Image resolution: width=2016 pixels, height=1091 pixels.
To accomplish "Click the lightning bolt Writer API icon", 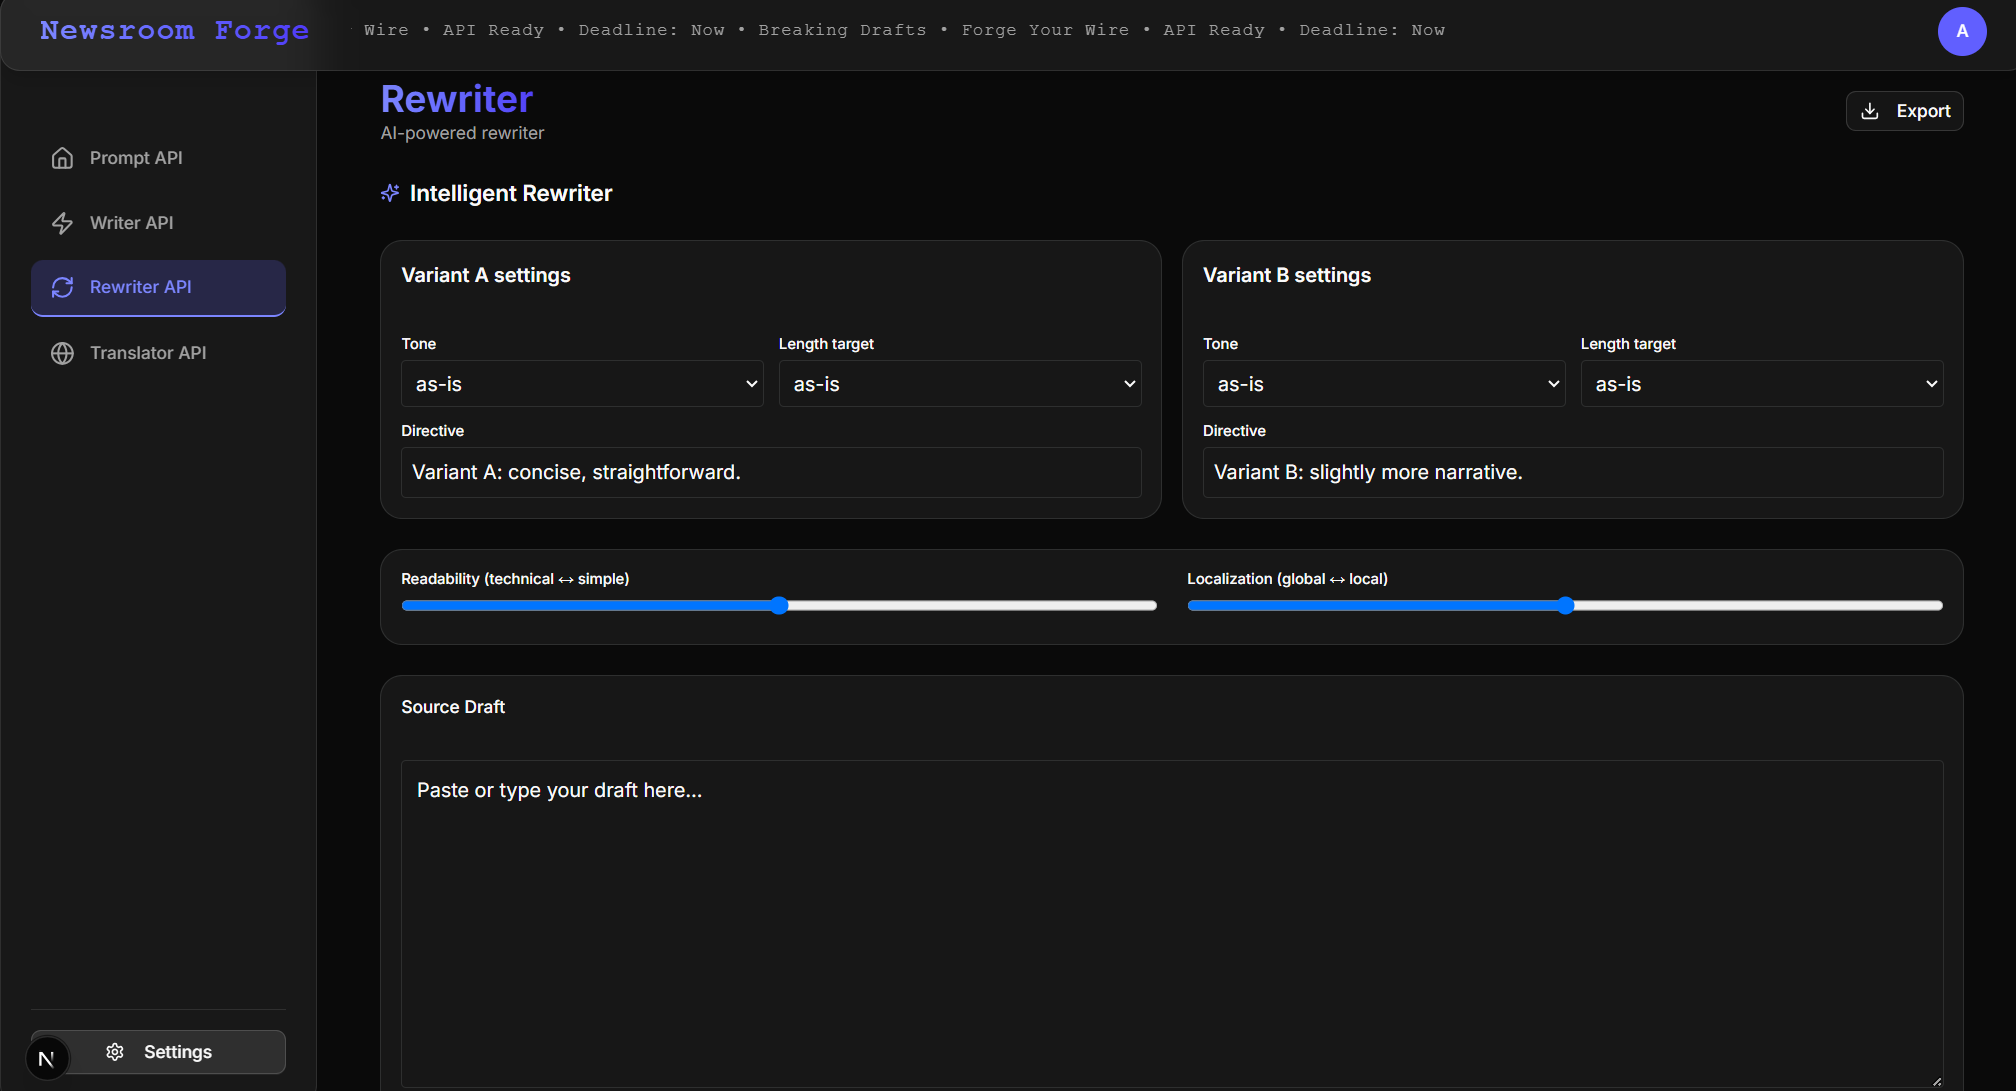I will pyautogui.click(x=62, y=223).
